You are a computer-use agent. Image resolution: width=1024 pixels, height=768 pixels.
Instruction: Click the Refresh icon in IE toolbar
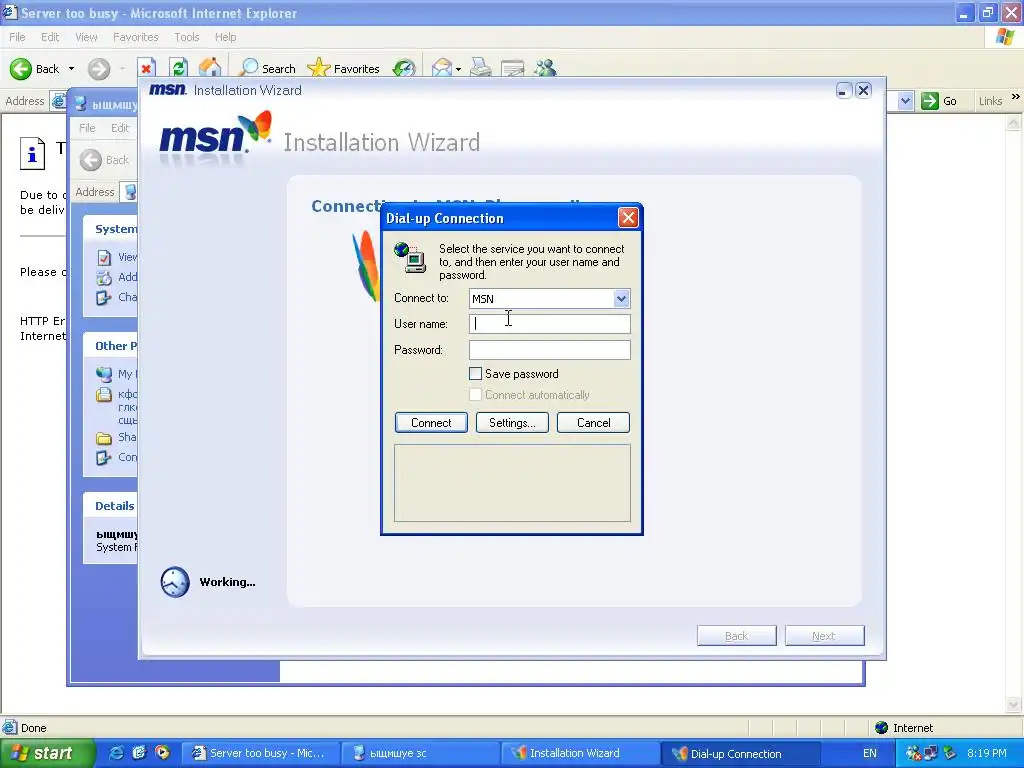[178, 68]
